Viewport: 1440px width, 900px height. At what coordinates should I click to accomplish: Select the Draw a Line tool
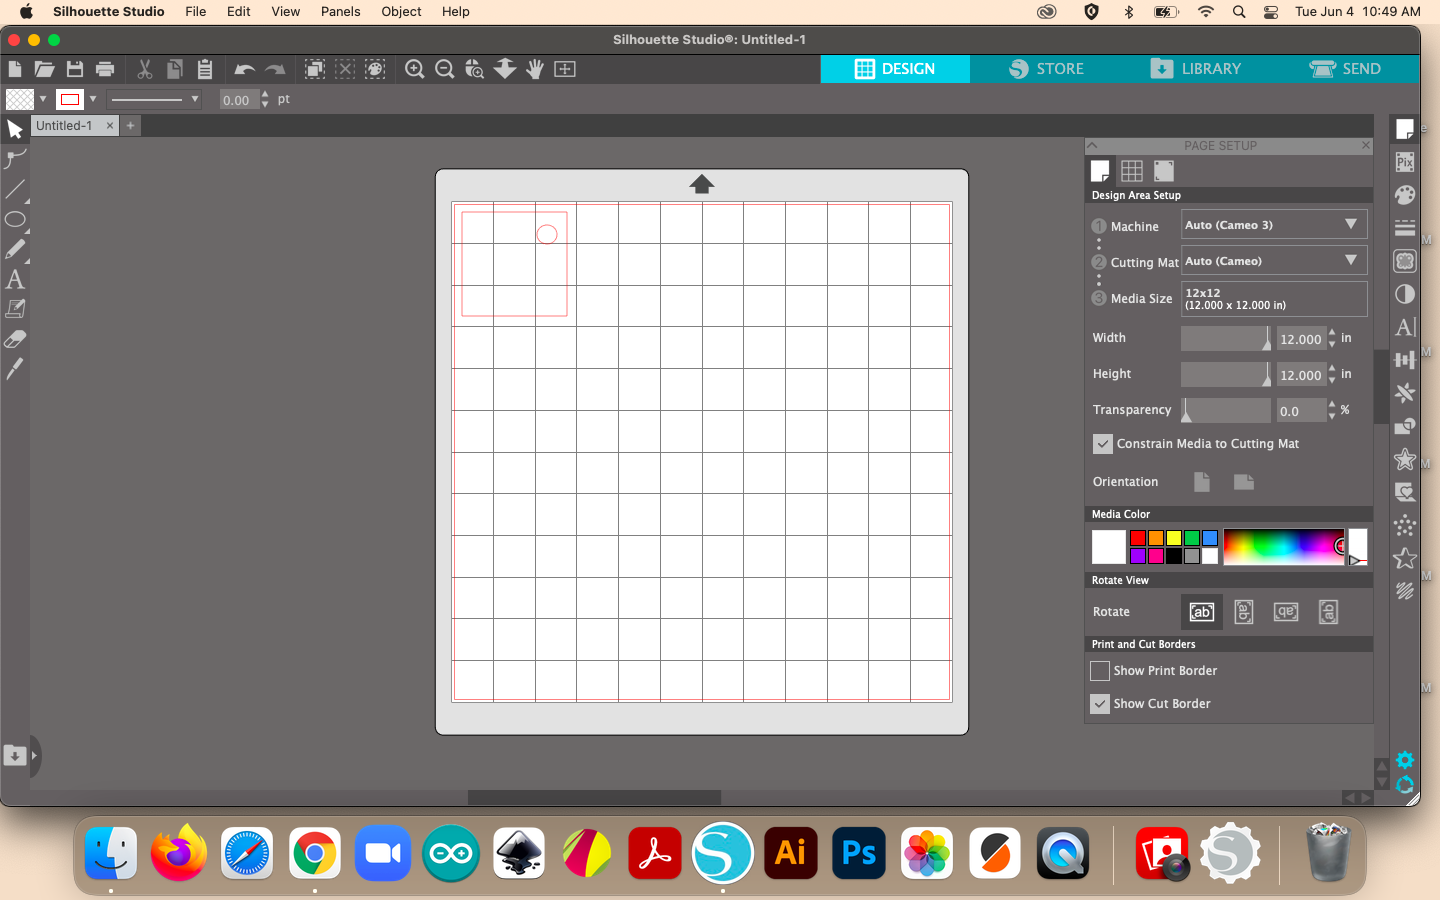coord(15,189)
